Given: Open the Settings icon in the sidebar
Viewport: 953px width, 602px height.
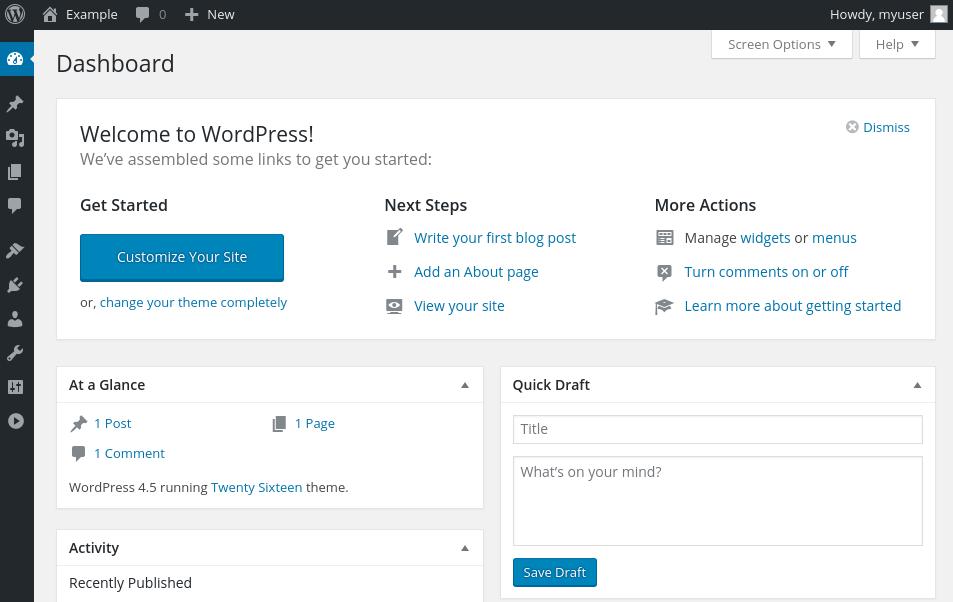Looking at the screenshot, I should pos(15,387).
